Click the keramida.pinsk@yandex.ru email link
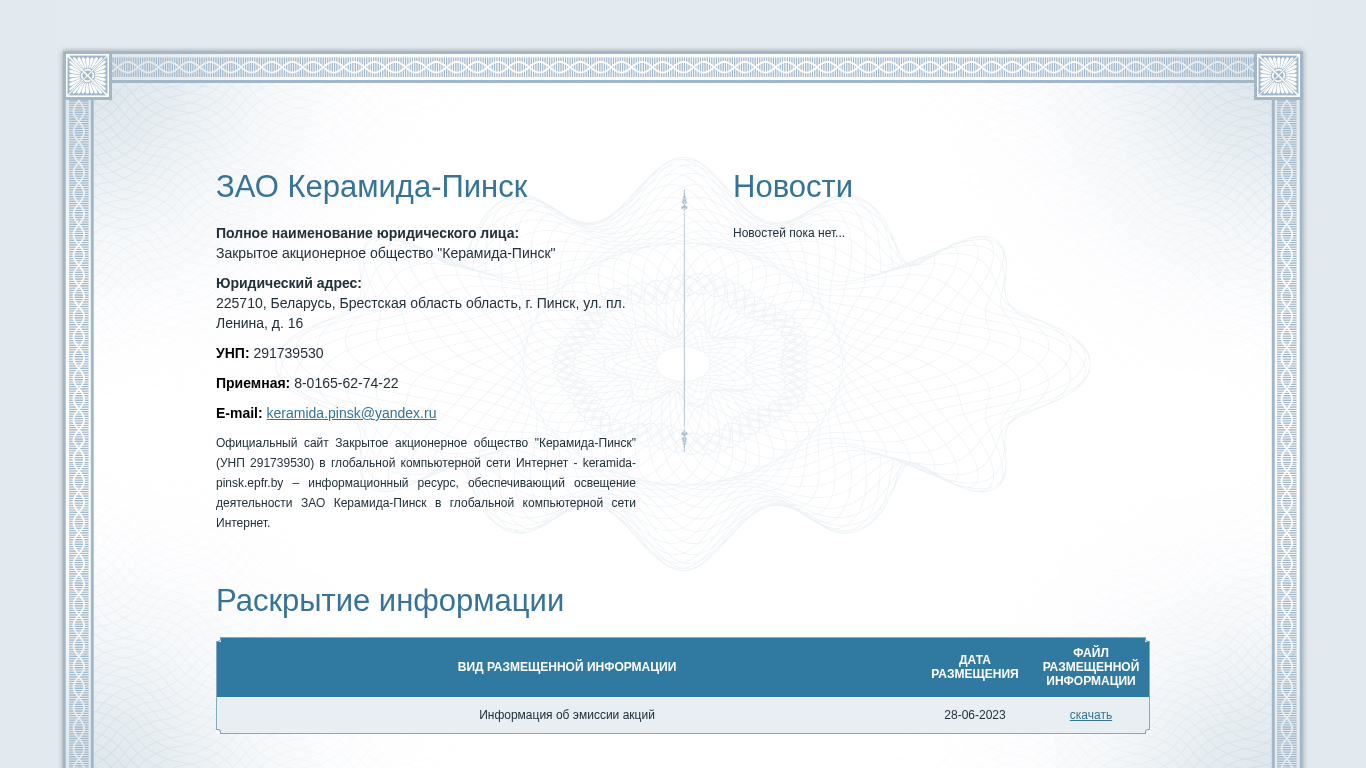 pyautogui.click(x=351, y=413)
